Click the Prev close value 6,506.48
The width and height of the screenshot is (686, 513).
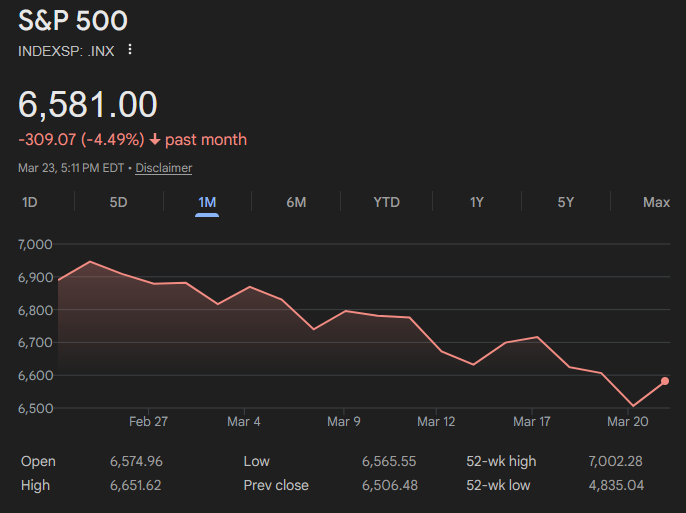point(388,485)
